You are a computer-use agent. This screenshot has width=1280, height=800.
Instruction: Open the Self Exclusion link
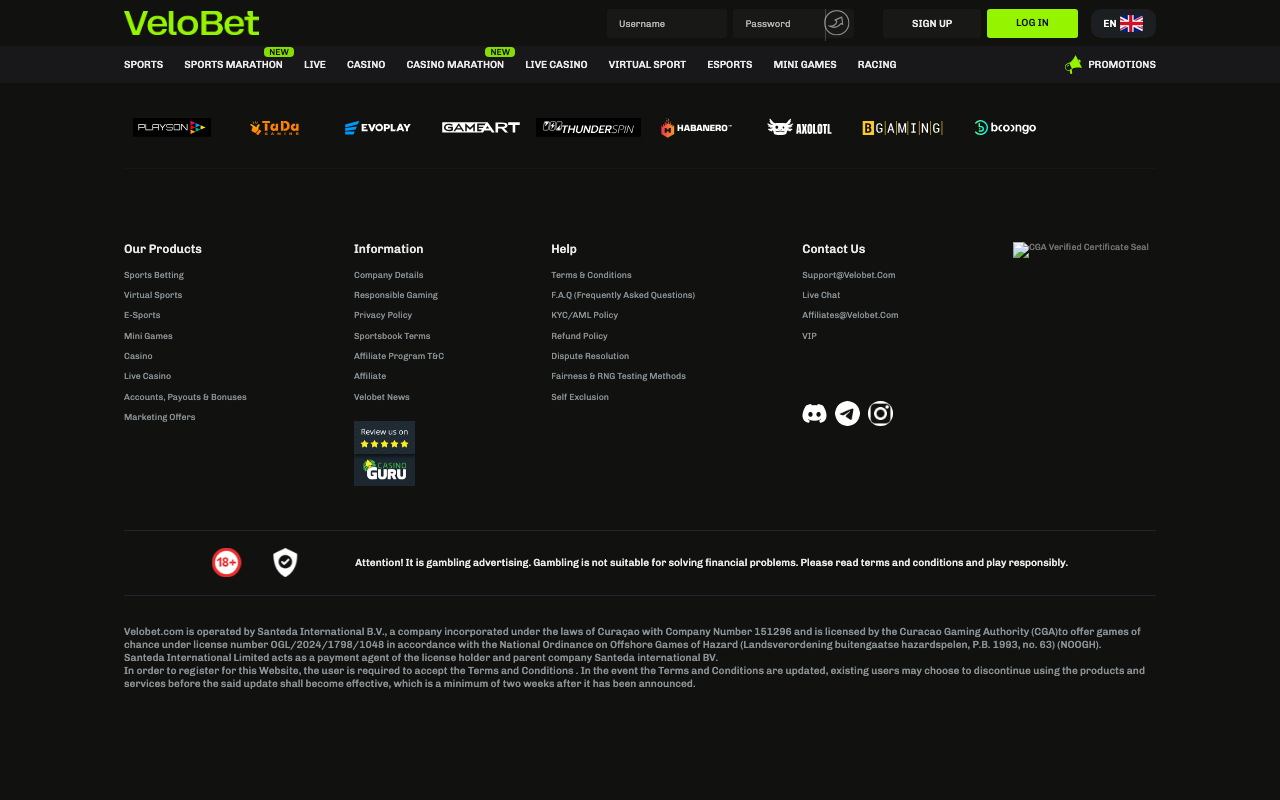click(x=580, y=397)
